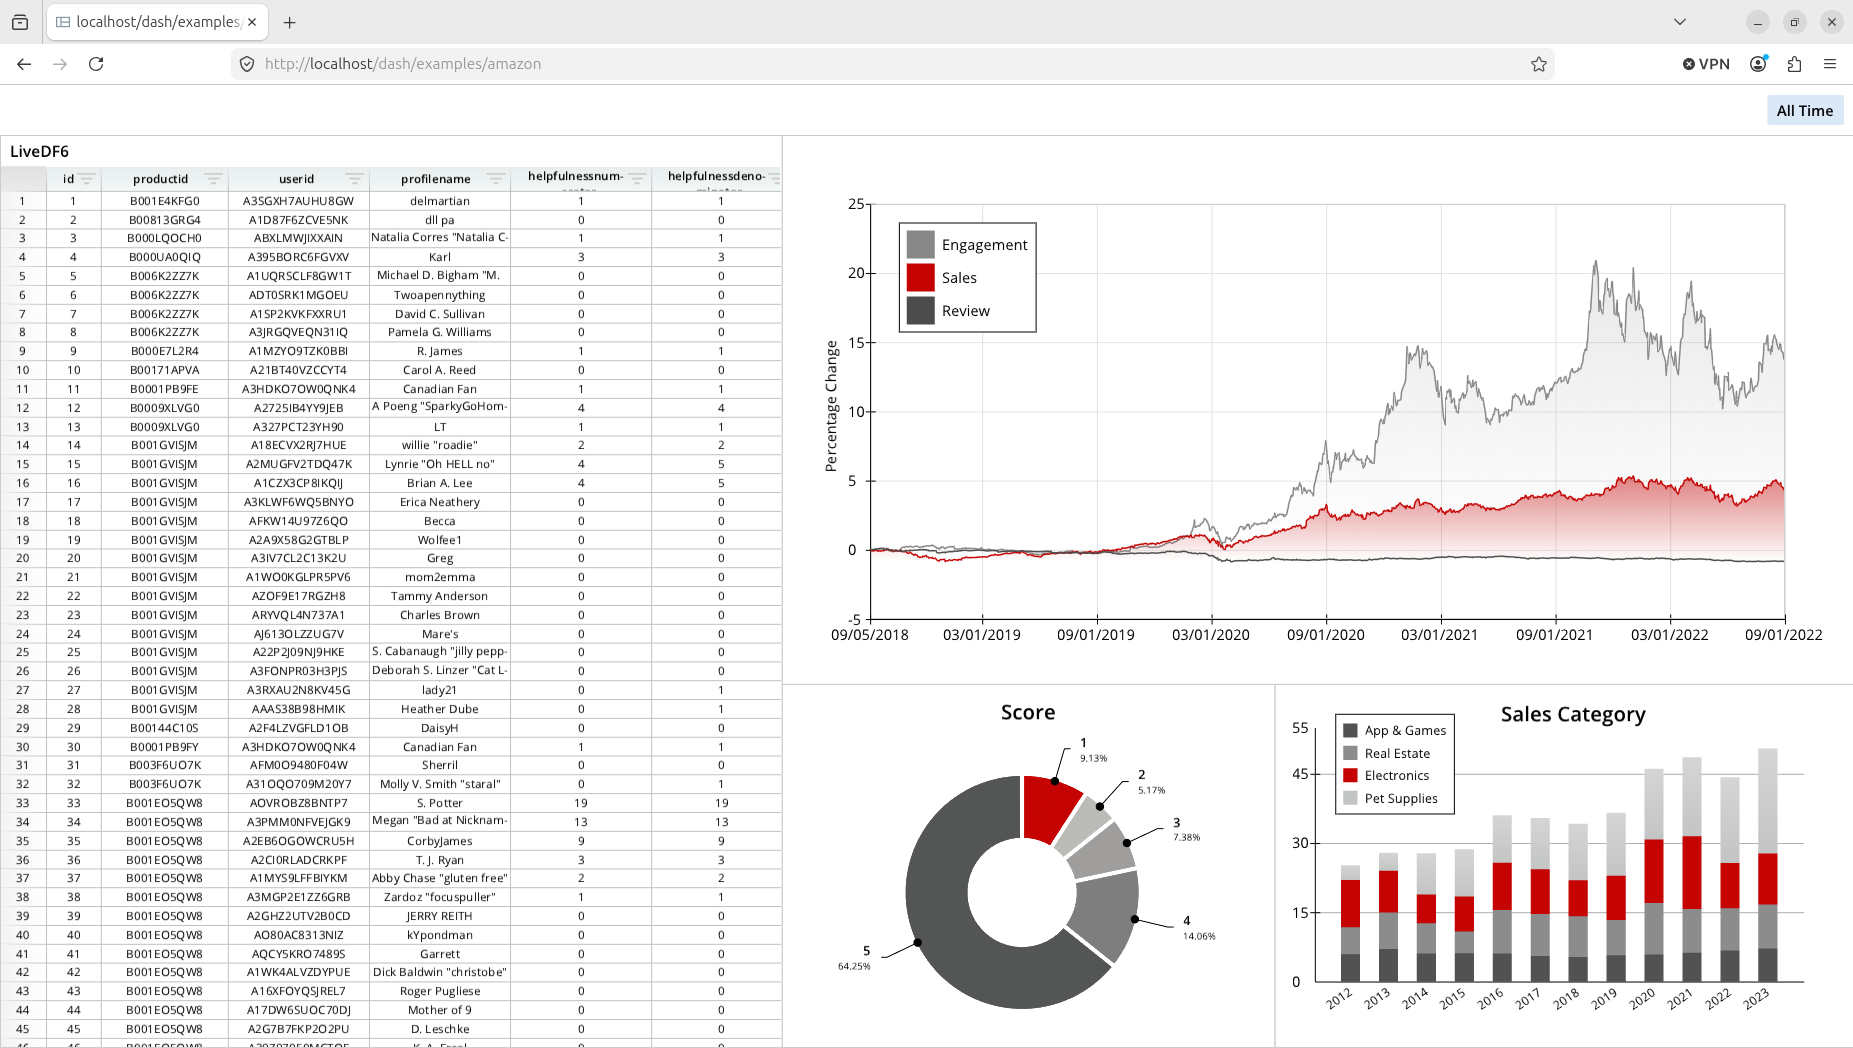Toggle the Electronics legend entry

click(1386, 776)
